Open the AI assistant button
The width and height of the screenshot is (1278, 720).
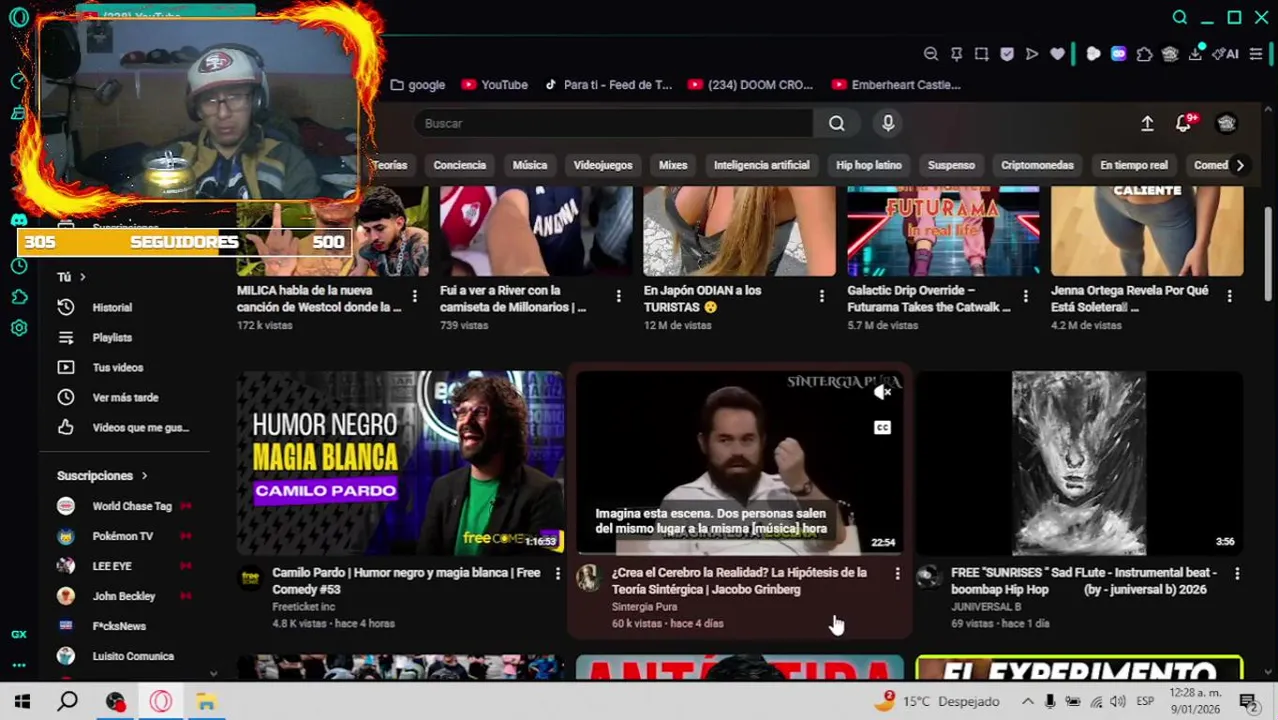1226,54
